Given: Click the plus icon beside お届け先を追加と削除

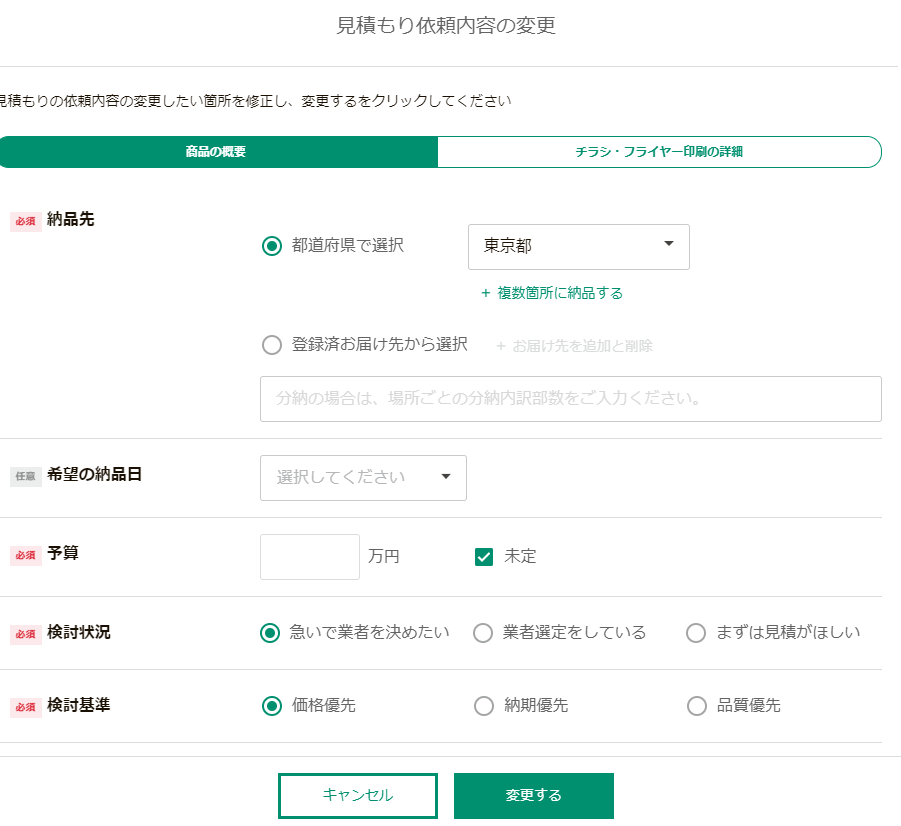Looking at the screenshot, I should click(x=500, y=346).
